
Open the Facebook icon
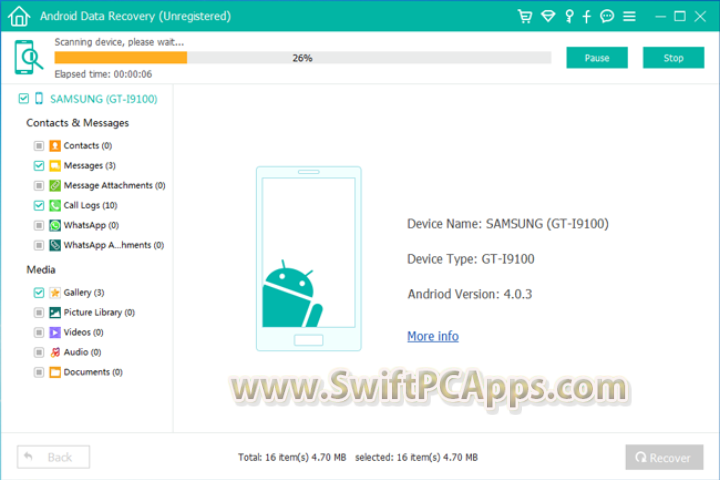[x=586, y=17]
